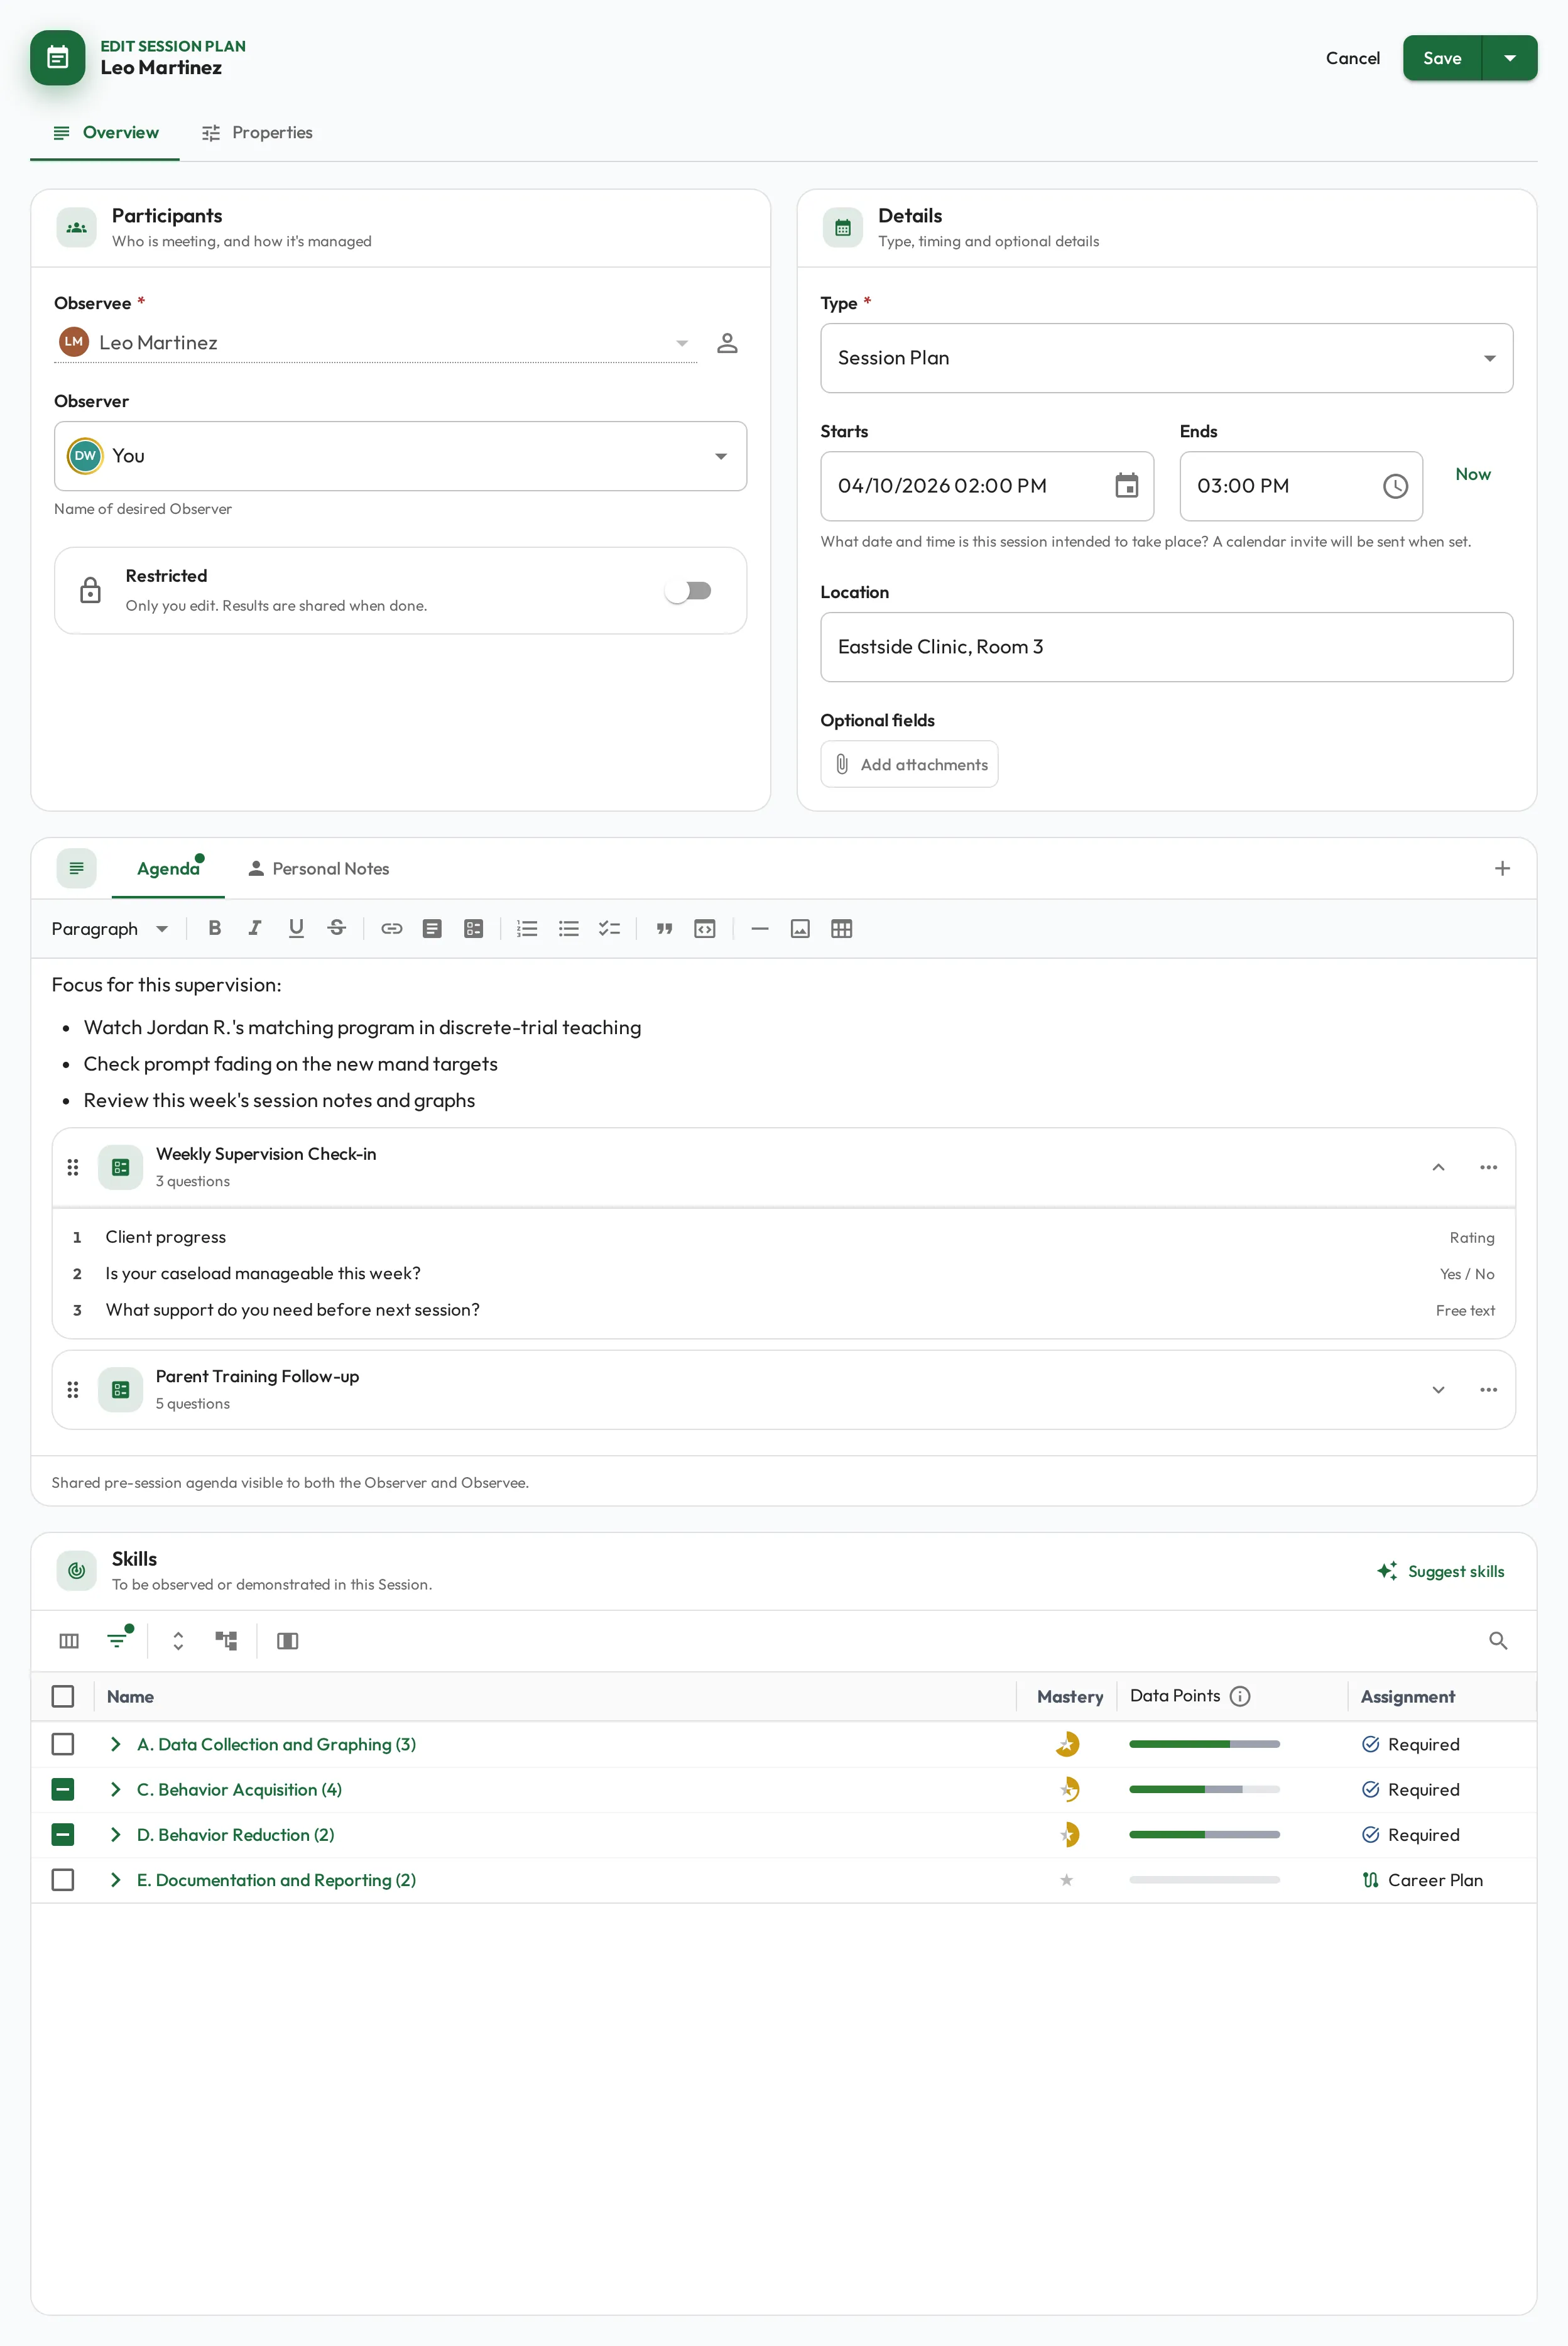Check Documentation and Reporting checkbox

[x=63, y=1880]
